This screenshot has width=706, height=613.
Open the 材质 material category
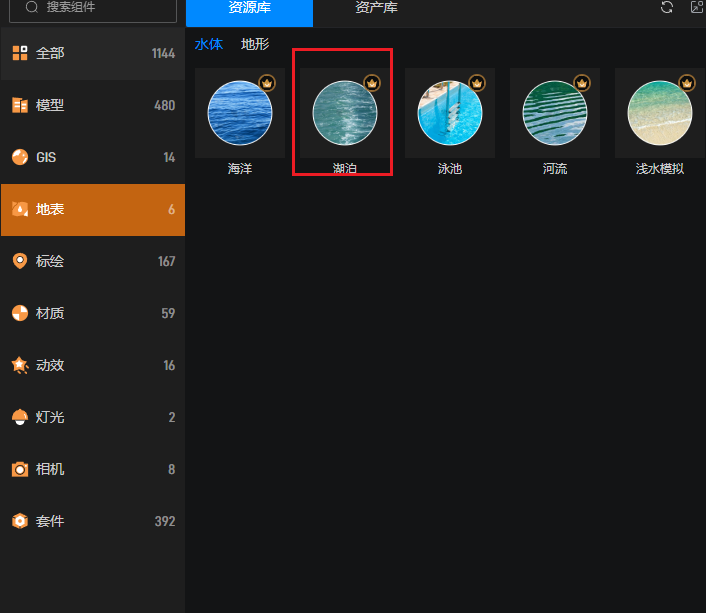click(92, 313)
